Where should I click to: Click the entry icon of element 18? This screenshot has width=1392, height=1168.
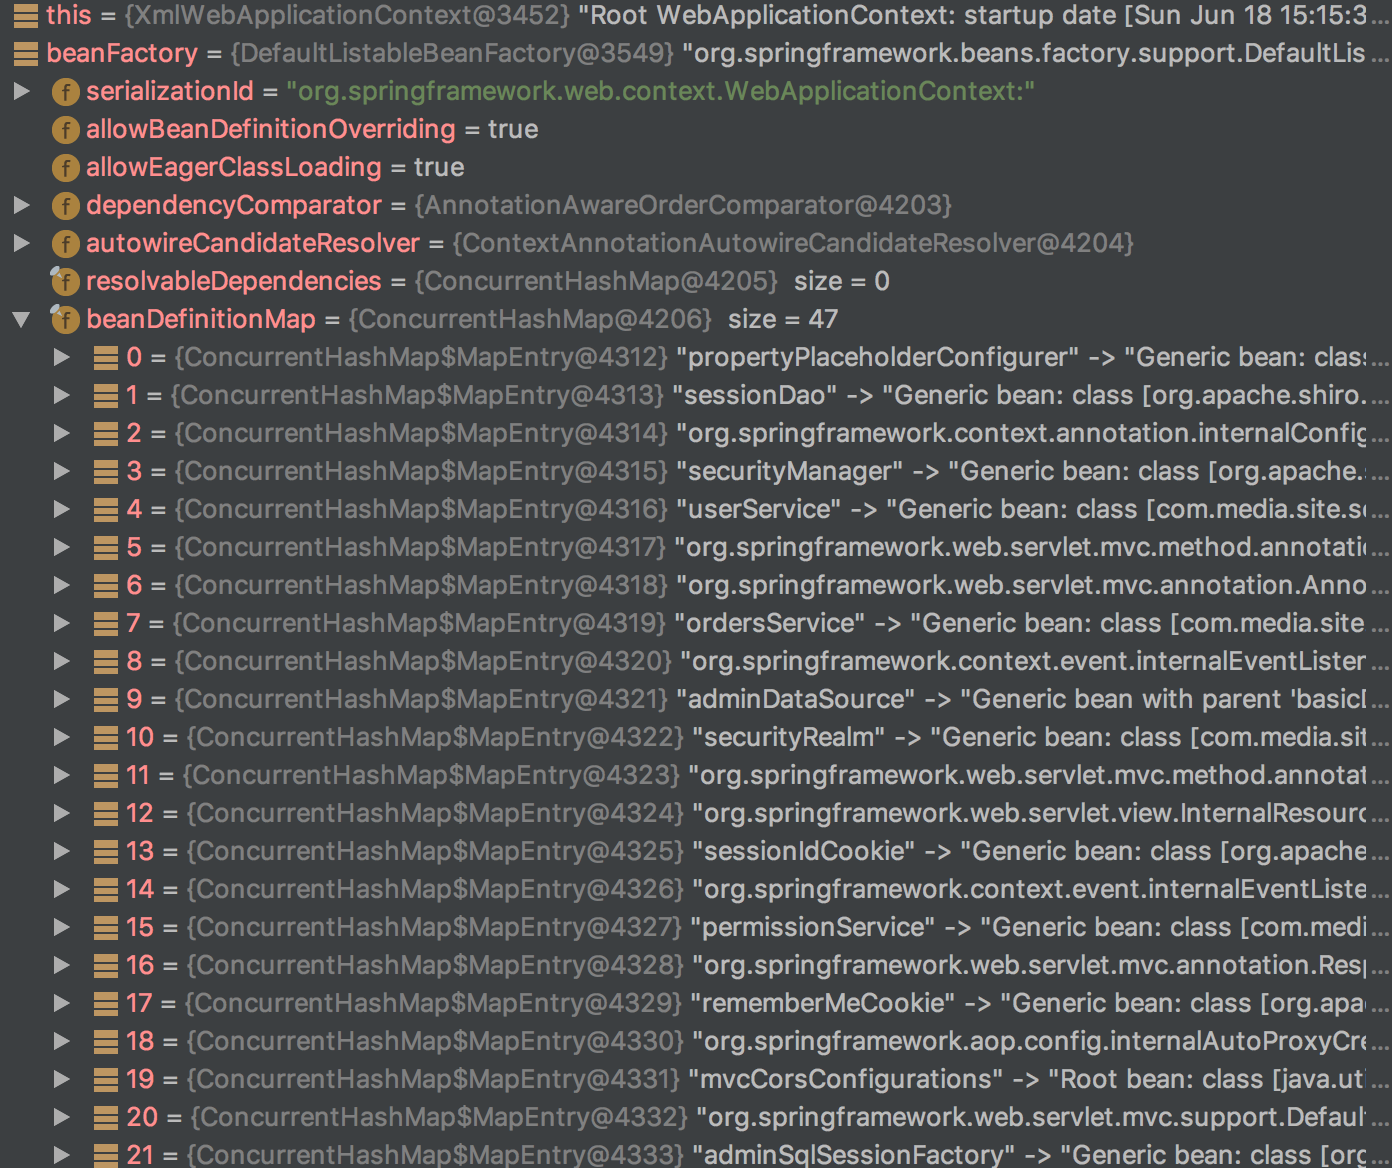click(x=106, y=1042)
